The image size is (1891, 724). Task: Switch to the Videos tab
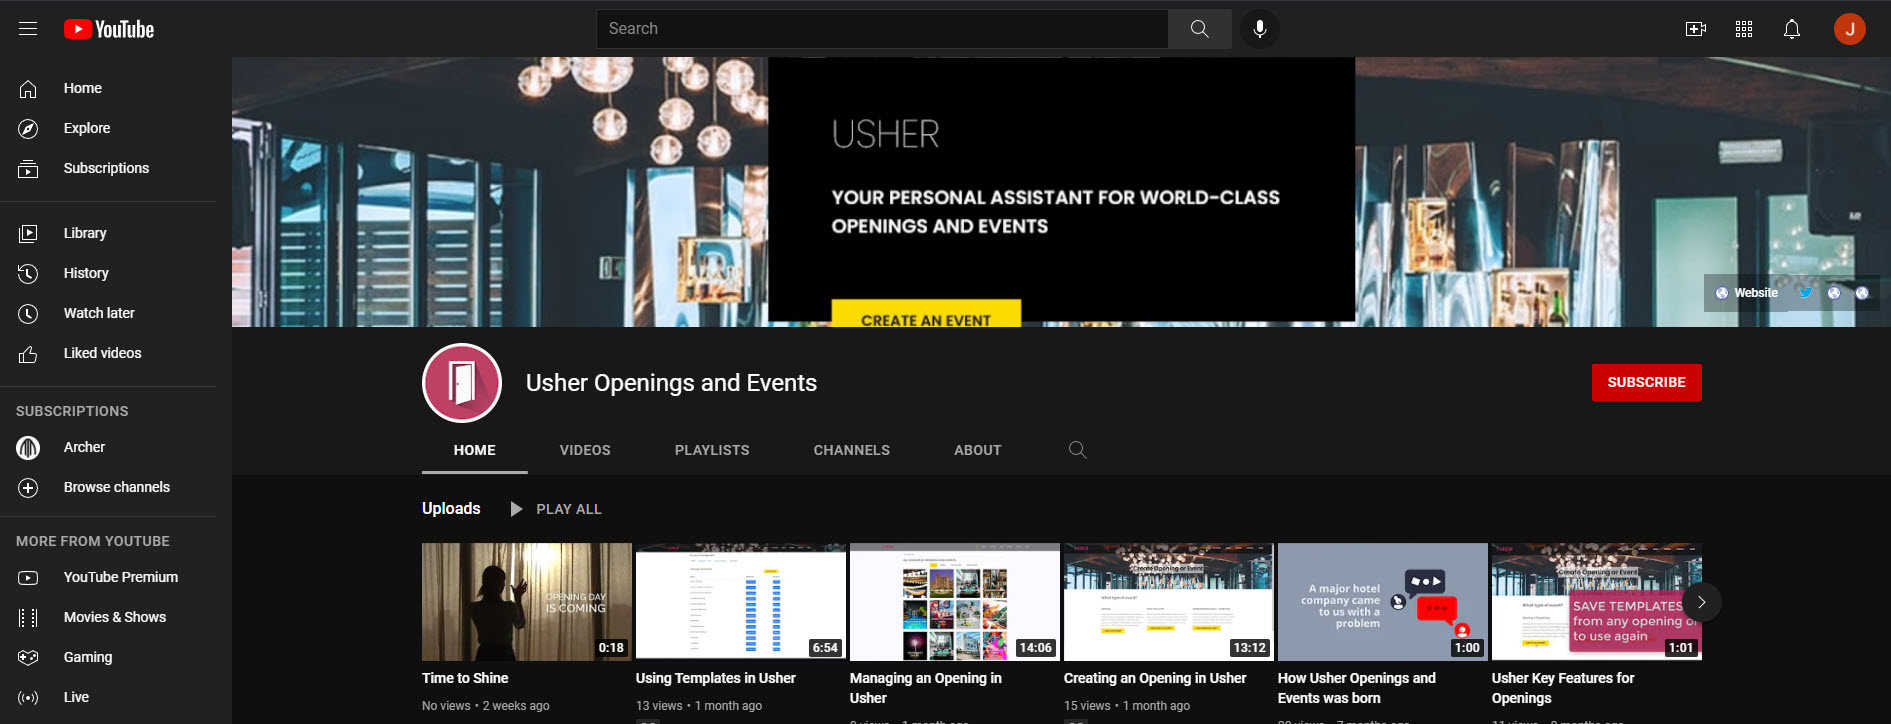[x=585, y=450]
